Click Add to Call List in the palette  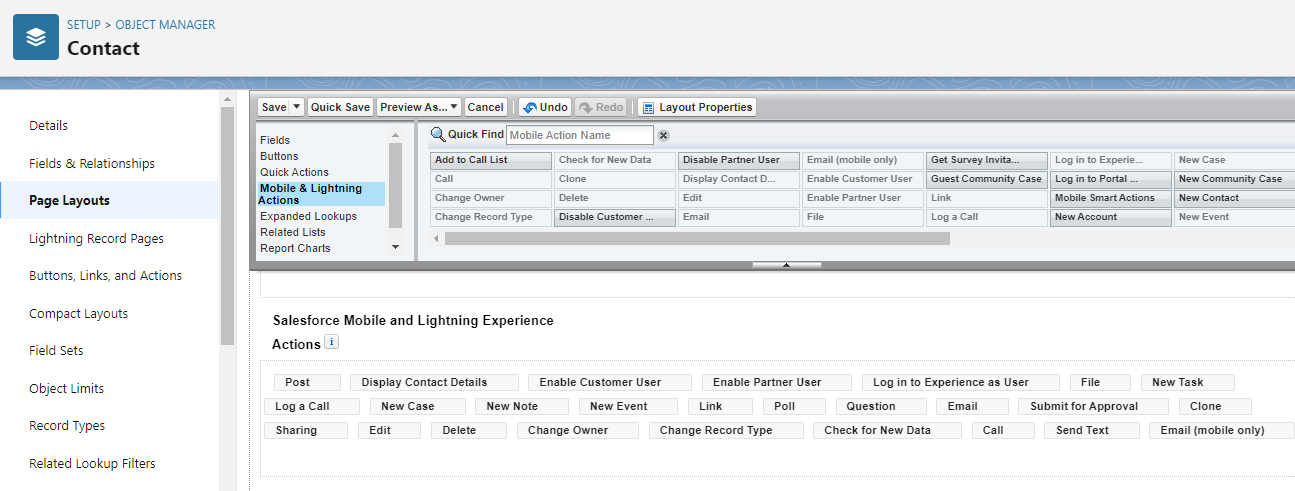pos(491,160)
